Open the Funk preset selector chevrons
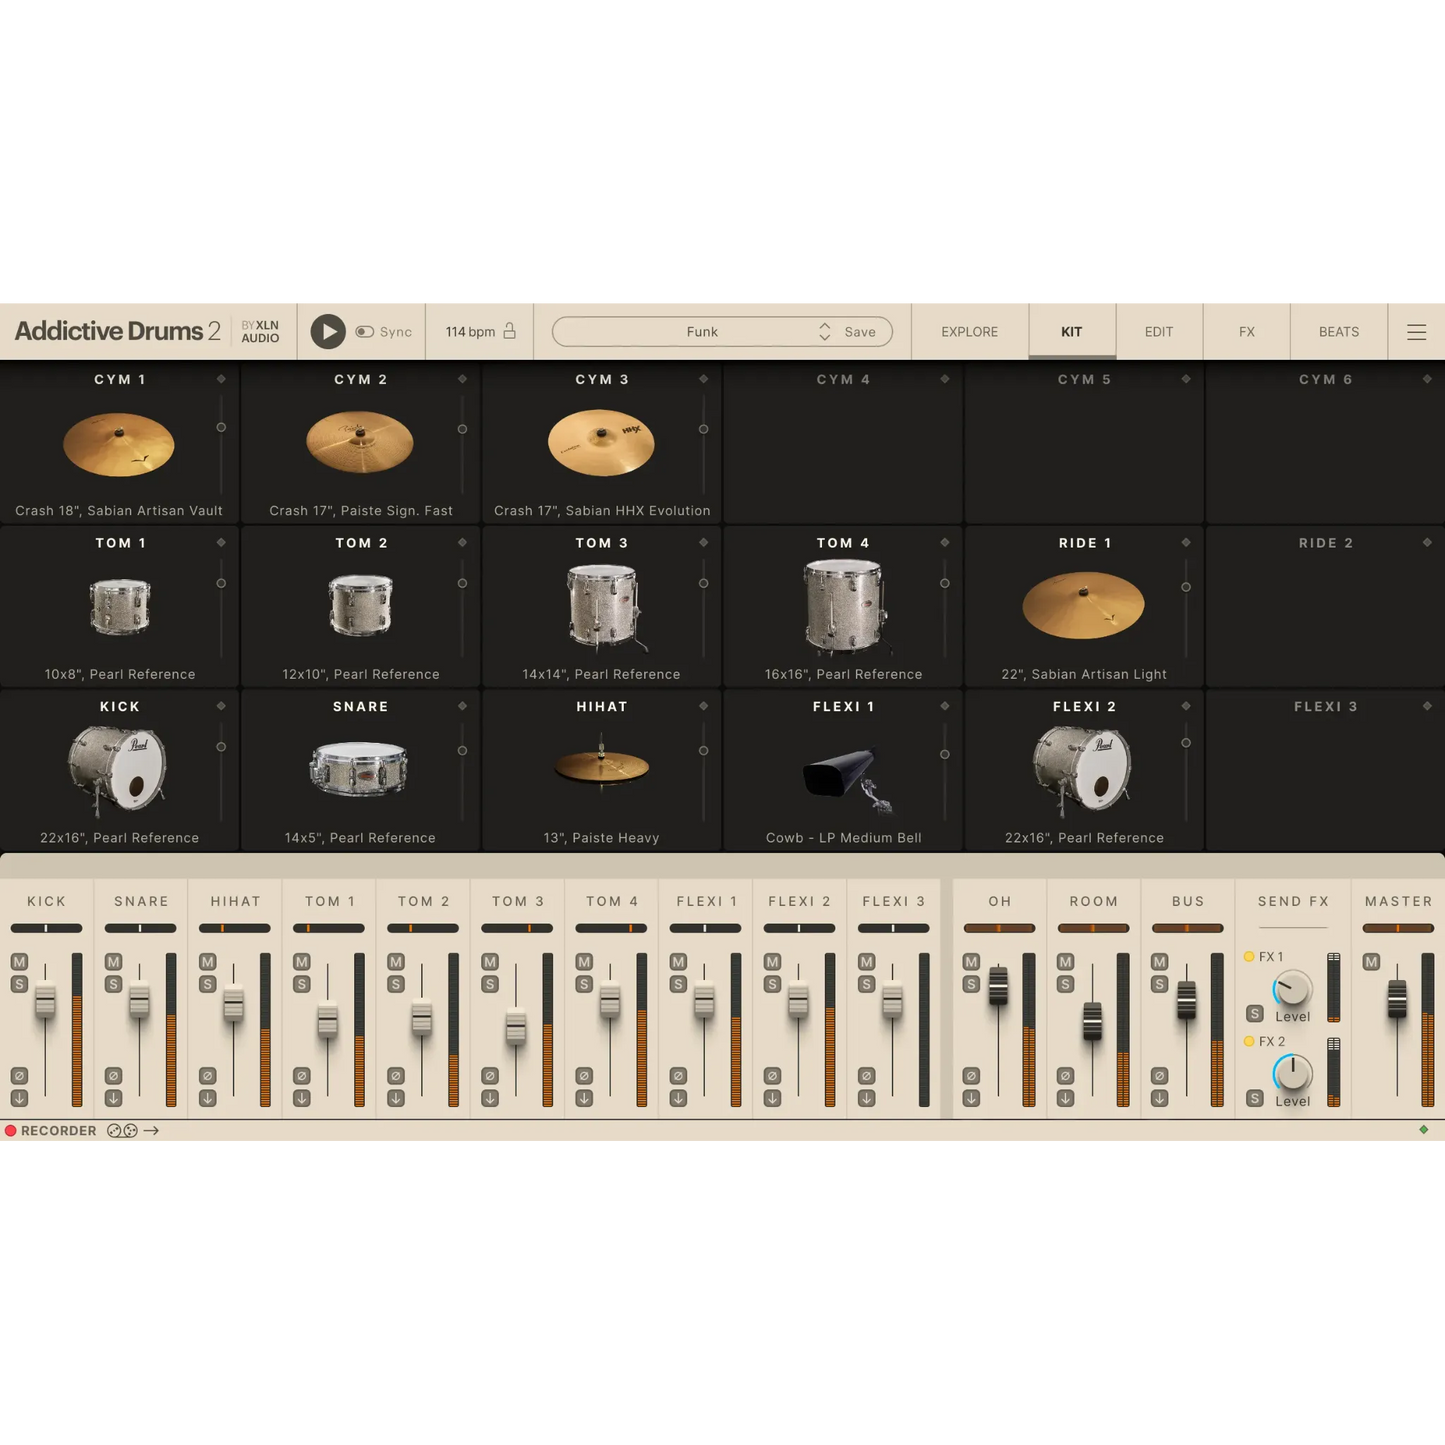The height and width of the screenshot is (1445, 1445). click(824, 331)
